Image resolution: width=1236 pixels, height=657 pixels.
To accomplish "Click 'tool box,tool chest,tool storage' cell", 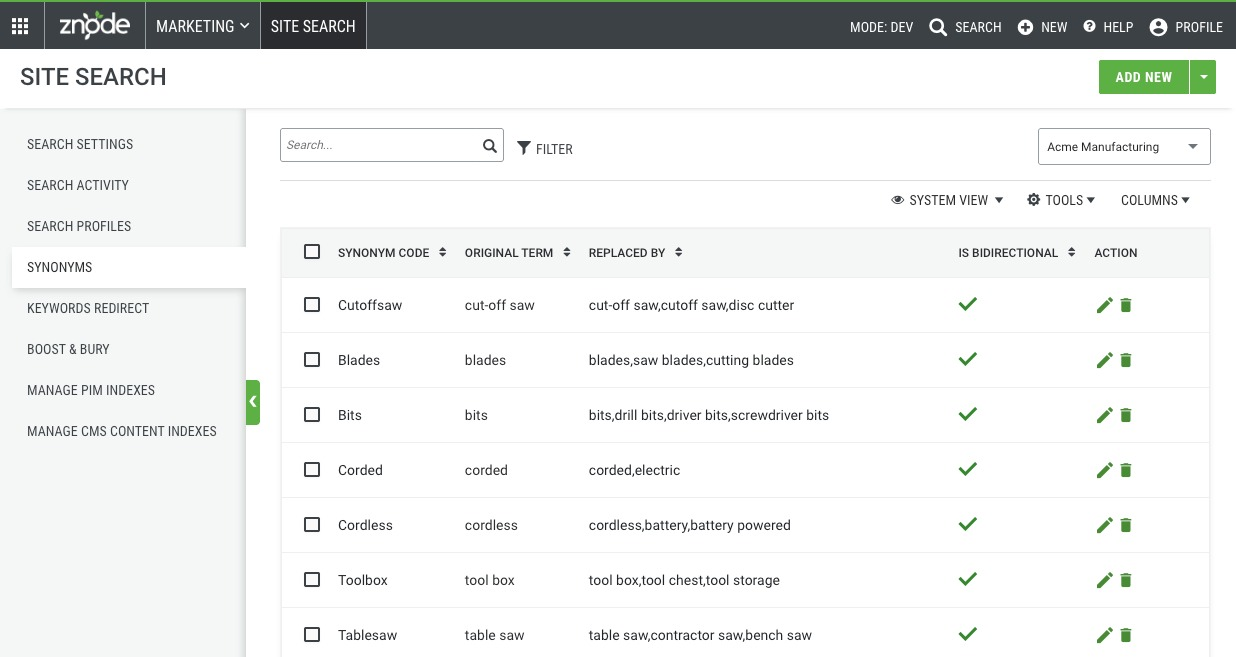I will point(684,580).
